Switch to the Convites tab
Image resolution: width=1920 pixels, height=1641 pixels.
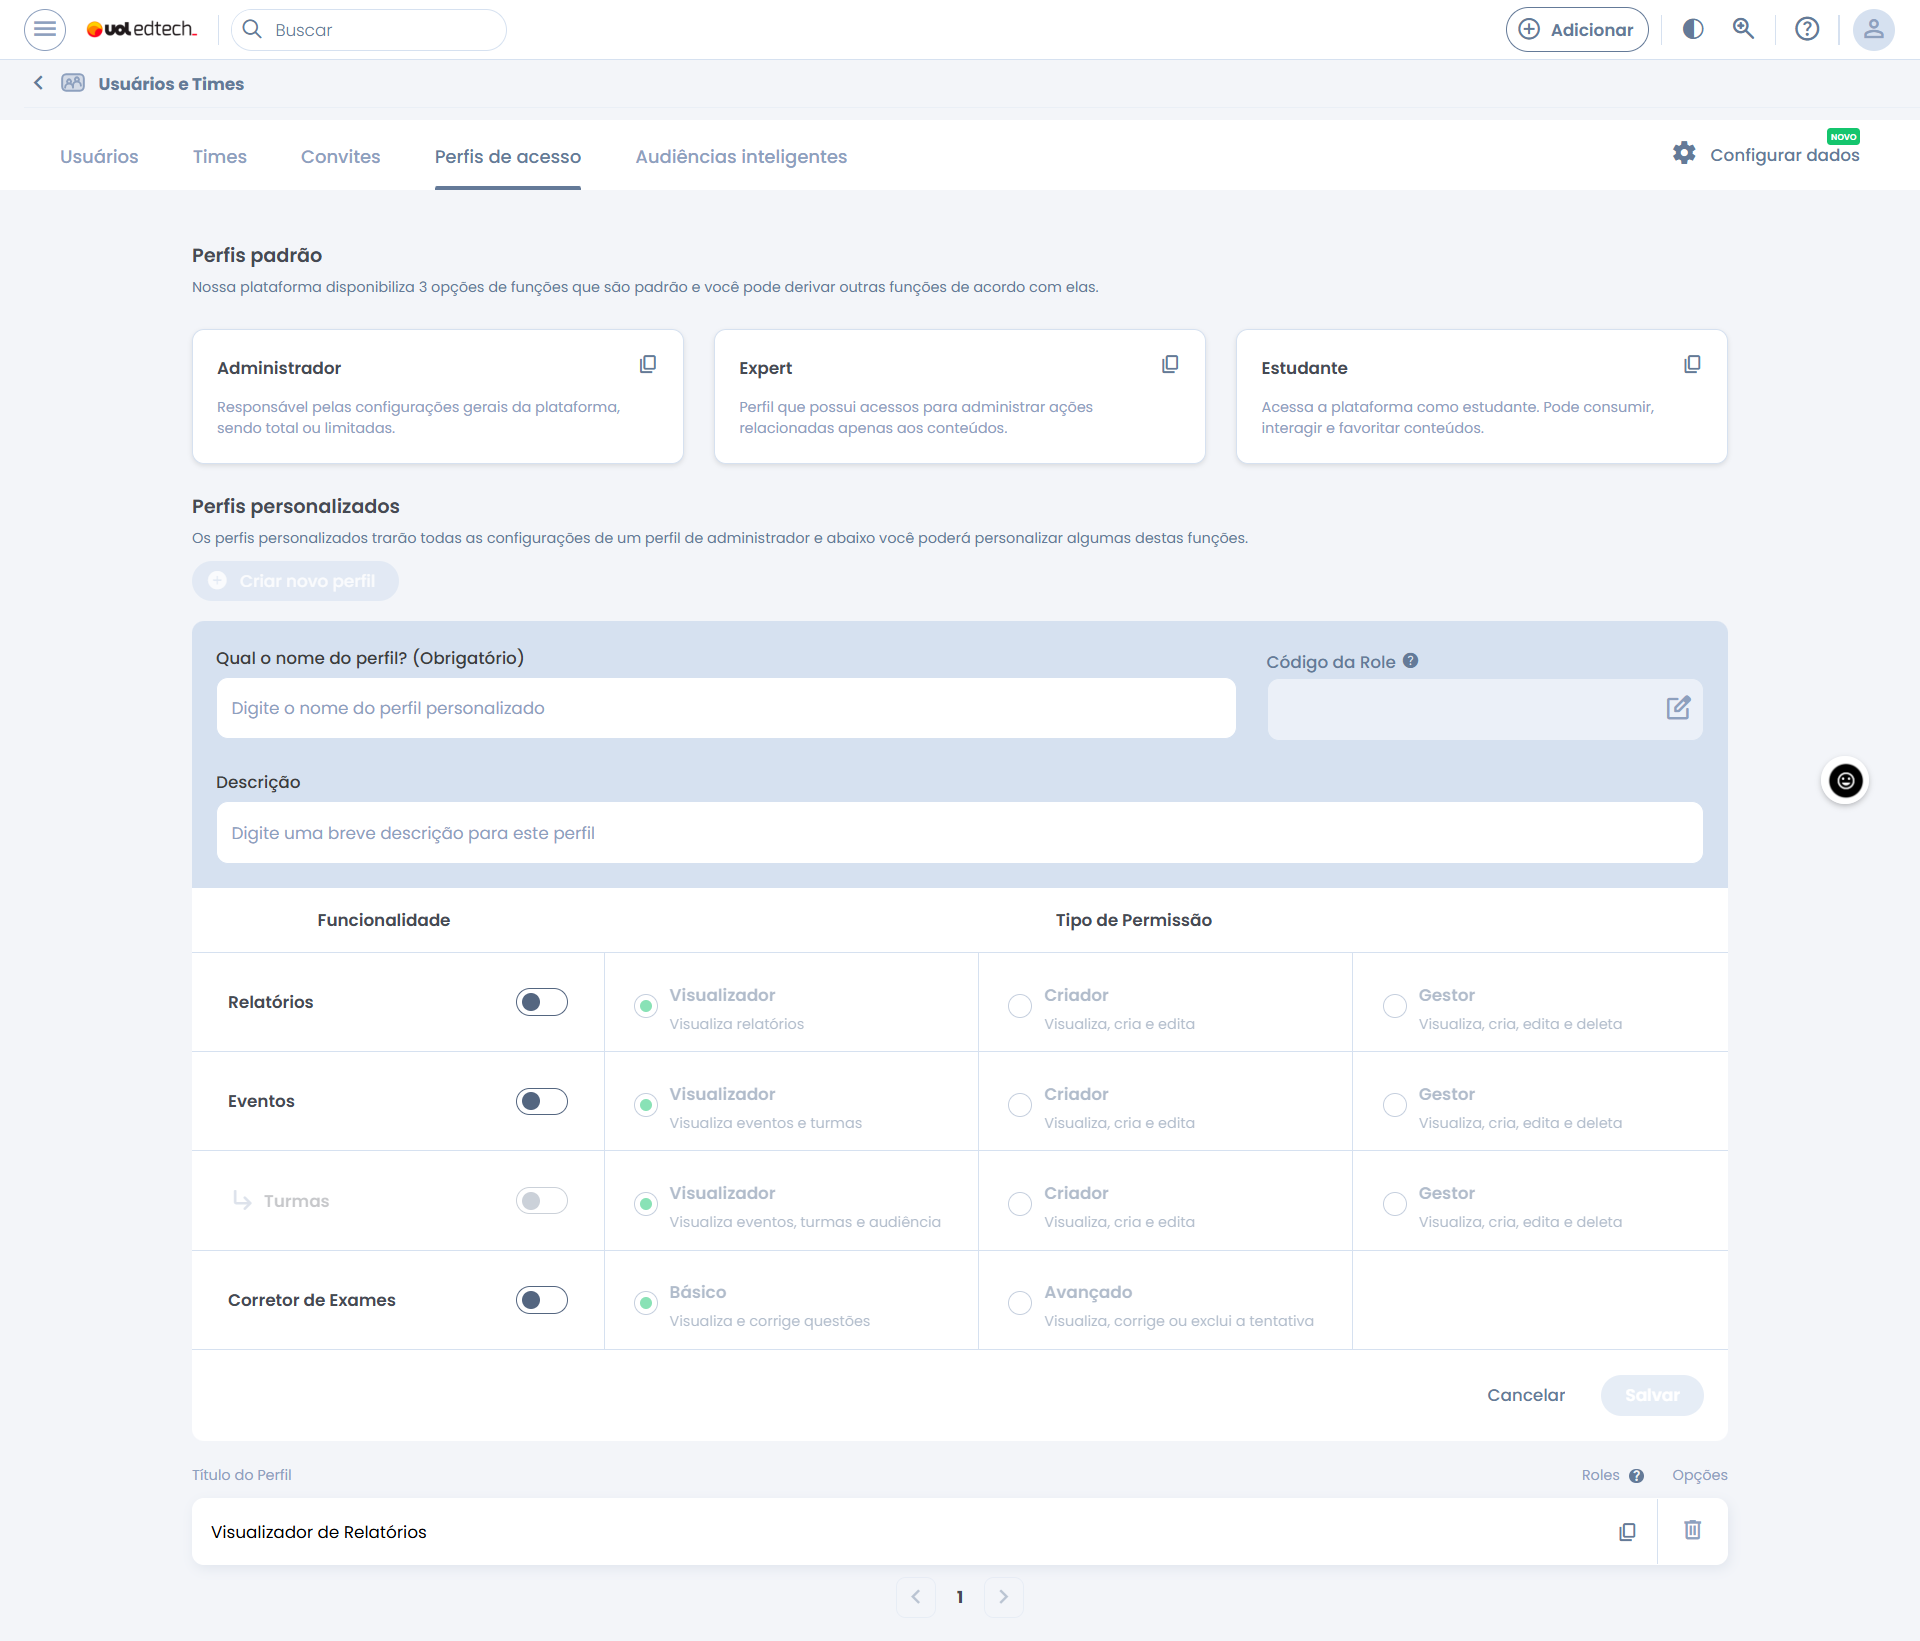tap(340, 156)
